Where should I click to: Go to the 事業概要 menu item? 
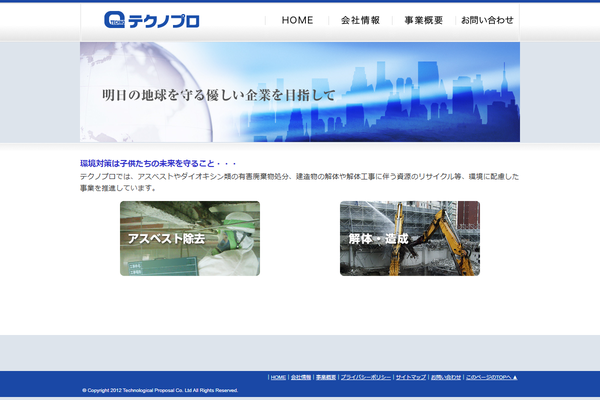click(424, 20)
